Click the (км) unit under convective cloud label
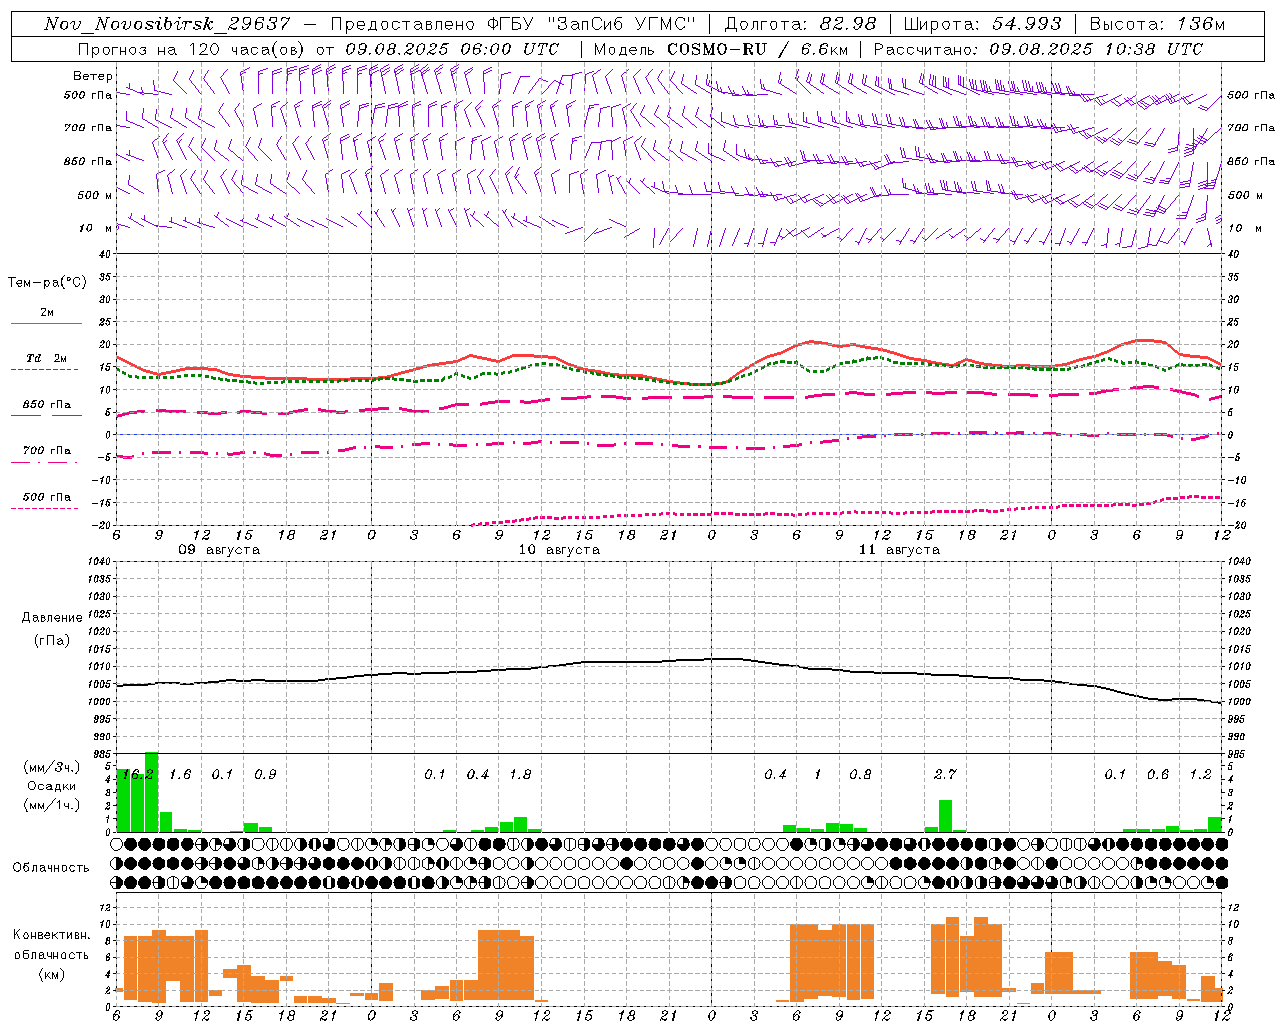The height and width of the screenshot is (1024, 1280). pos(52,973)
